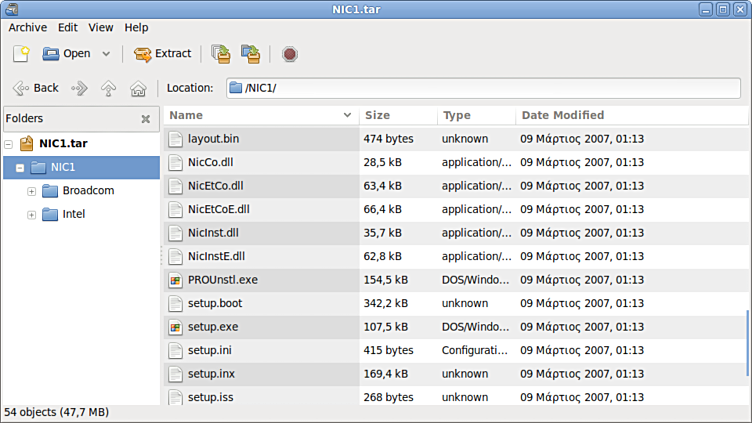Close the Folders side pane
Image resolution: width=752 pixels, height=423 pixels.
(145, 119)
